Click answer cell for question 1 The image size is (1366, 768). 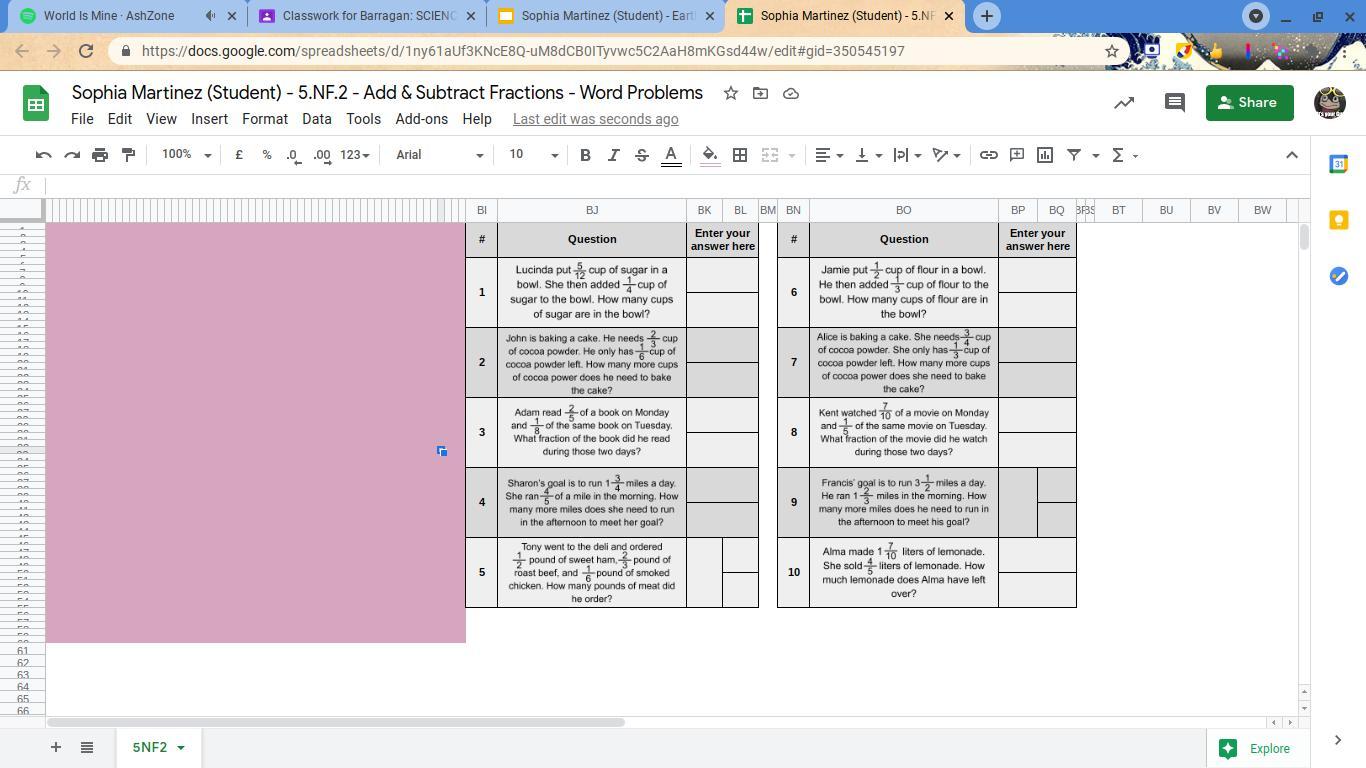click(x=722, y=276)
